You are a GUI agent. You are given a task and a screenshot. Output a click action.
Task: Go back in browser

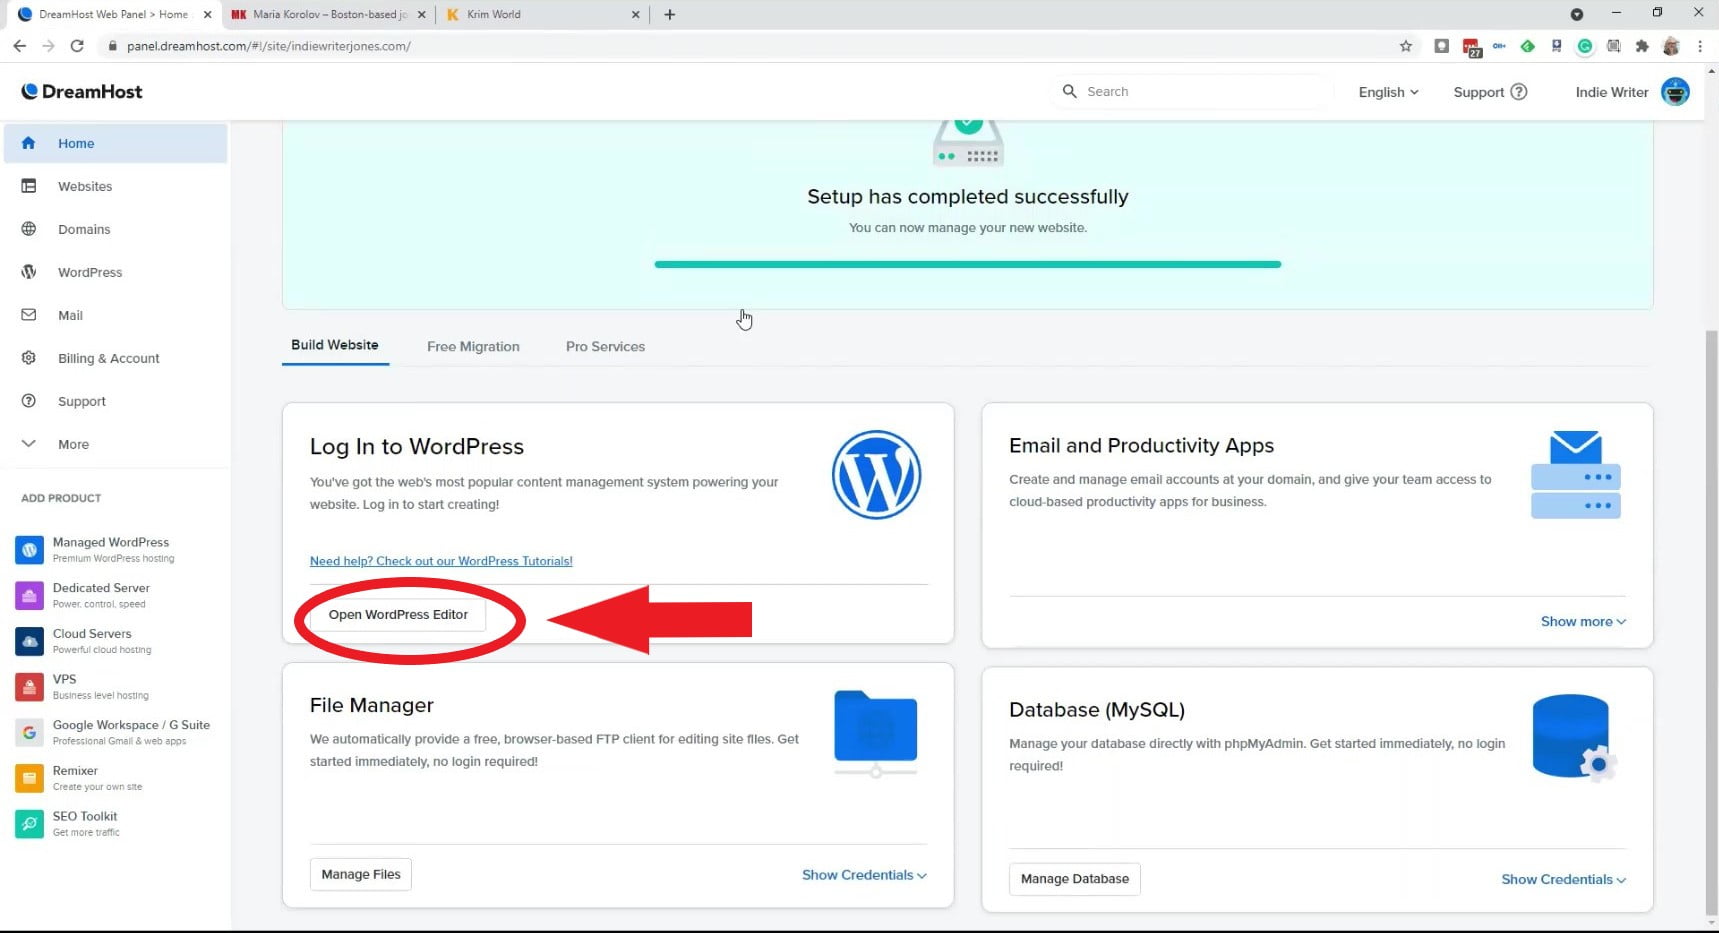pos(19,46)
